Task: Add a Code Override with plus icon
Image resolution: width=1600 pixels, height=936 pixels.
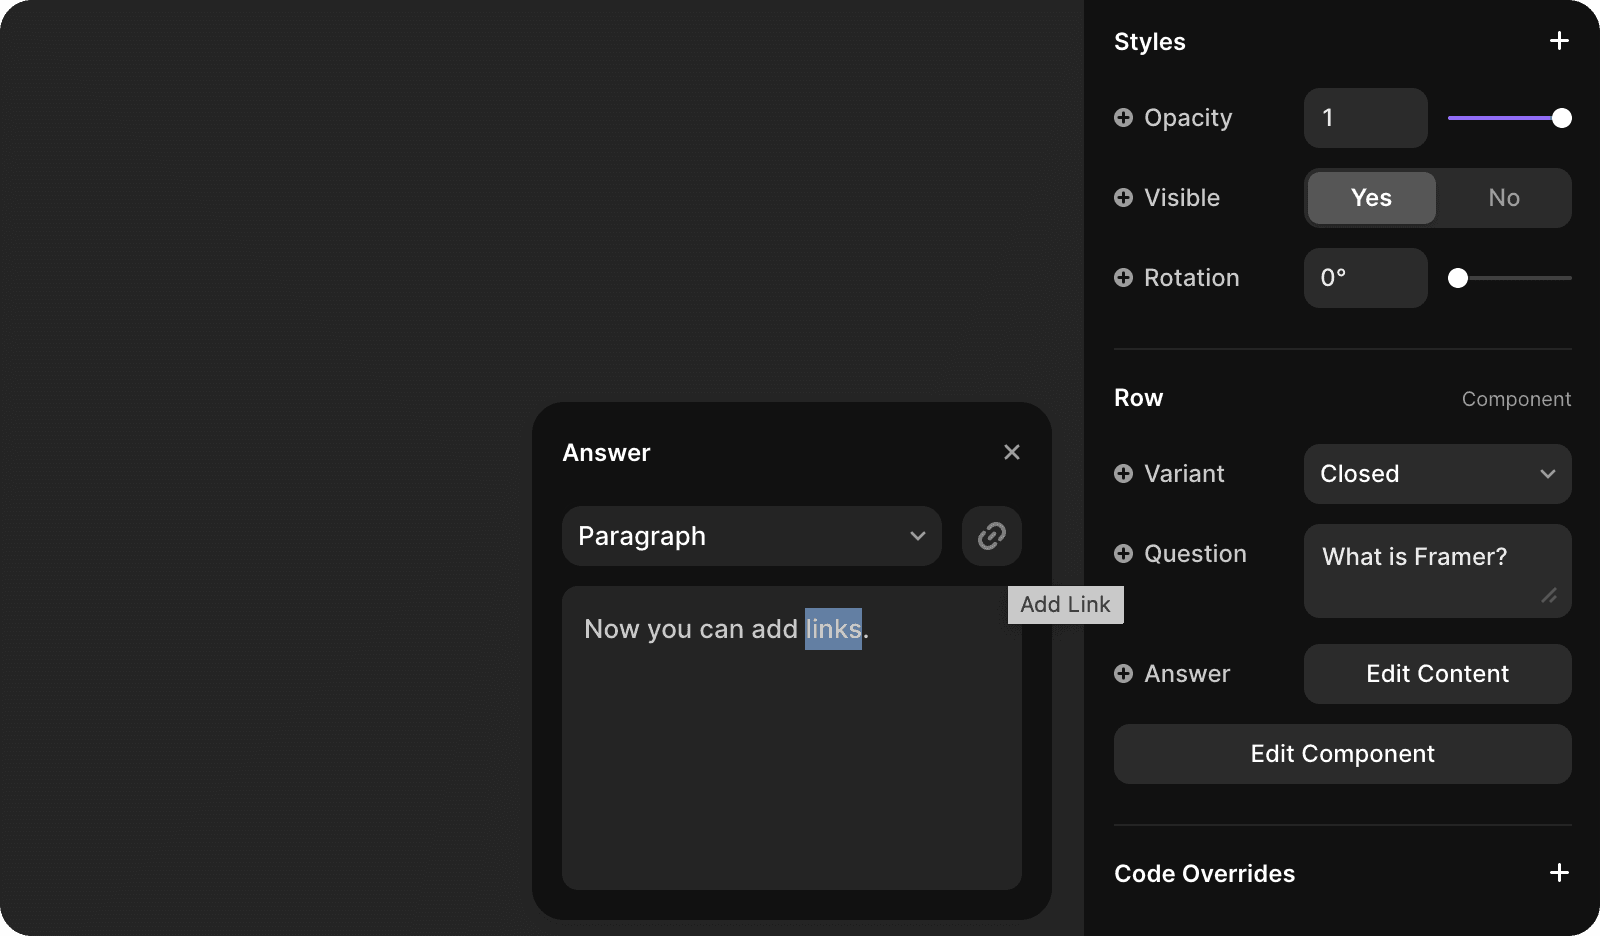Action: click(1558, 873)
